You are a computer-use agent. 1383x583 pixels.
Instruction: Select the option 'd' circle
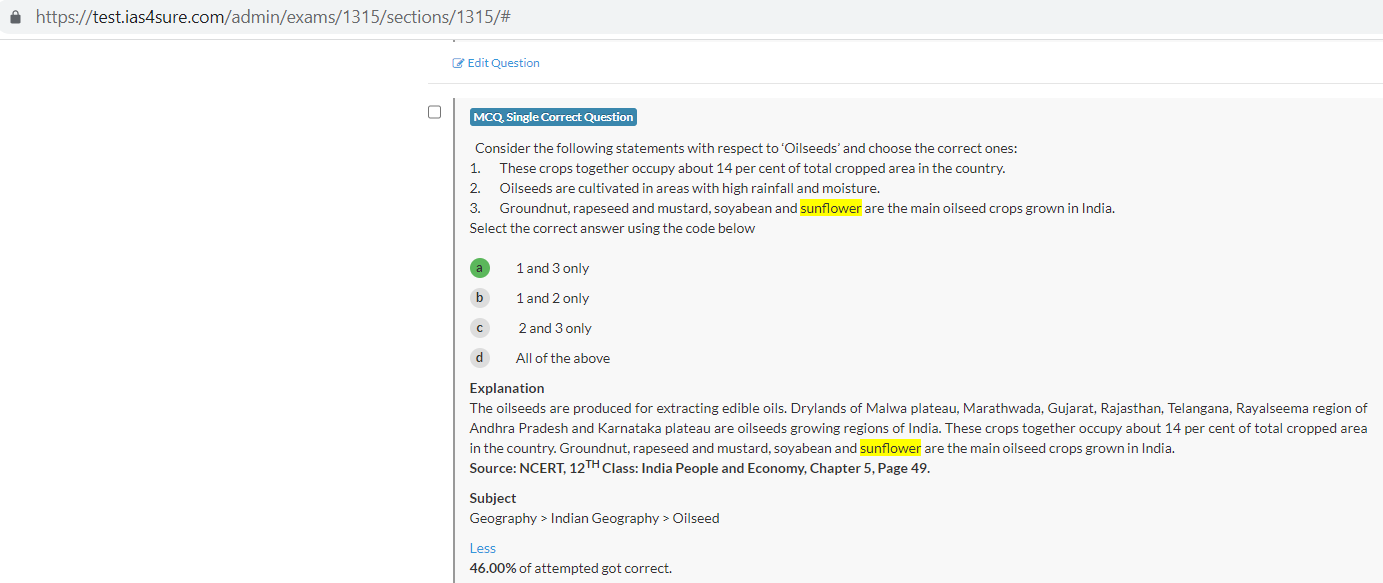480,358
